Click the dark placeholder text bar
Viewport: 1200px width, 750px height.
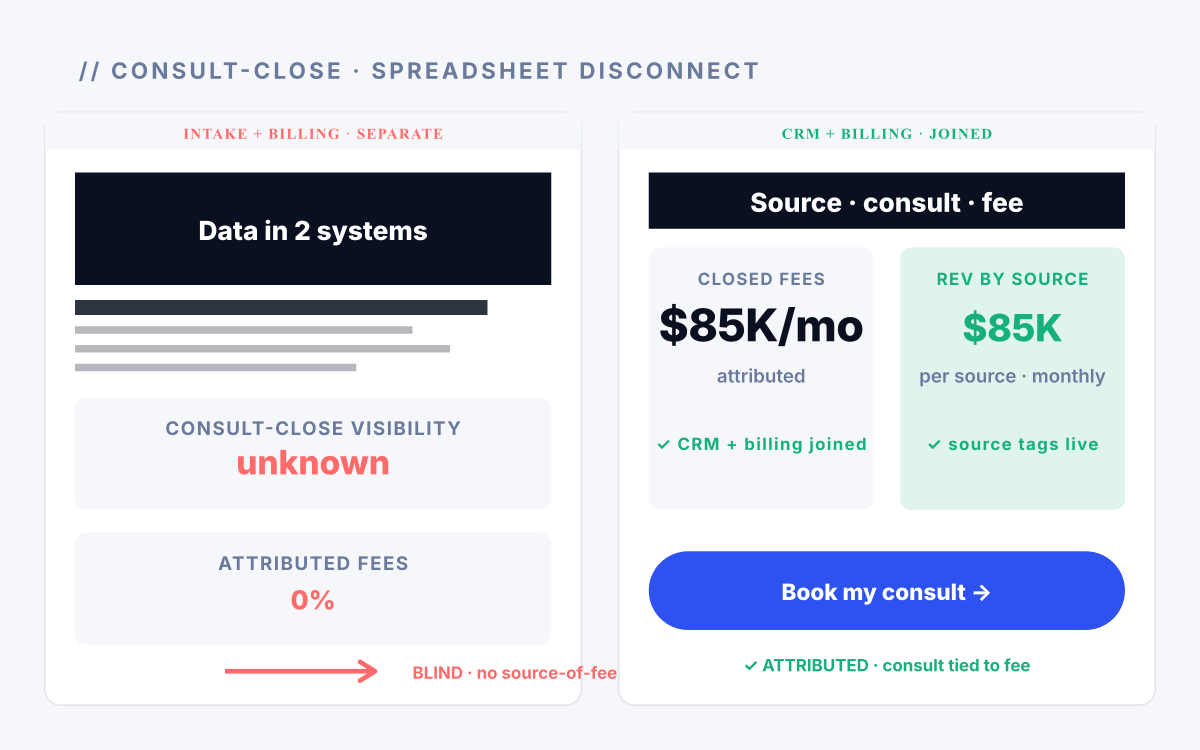coord(281,307)
